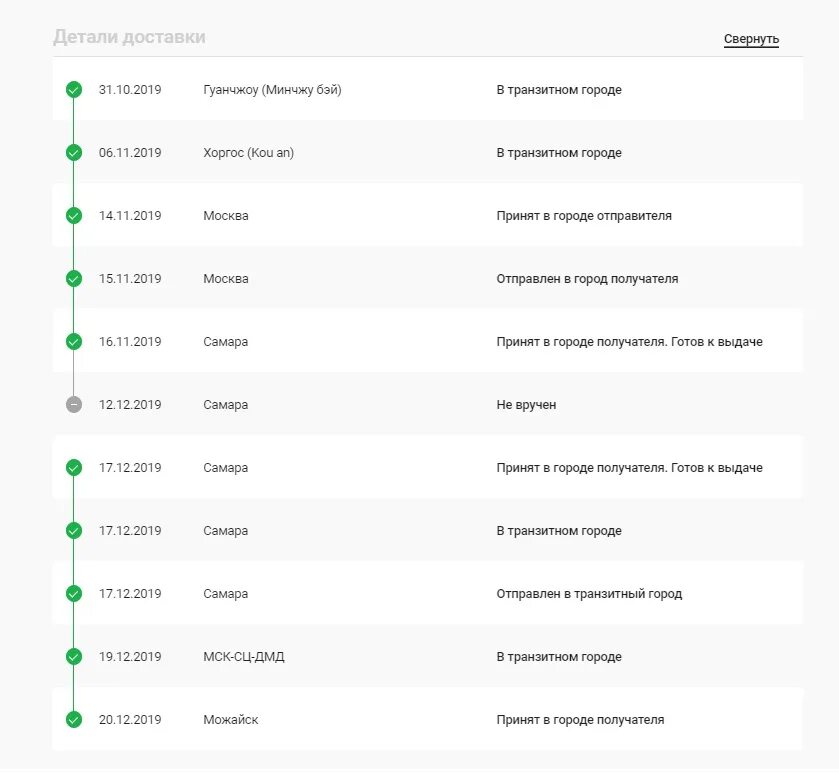The image size is (839, 773).
Task: Click green checkmark beside 14.11.2019 Москва
Action: 74,216
